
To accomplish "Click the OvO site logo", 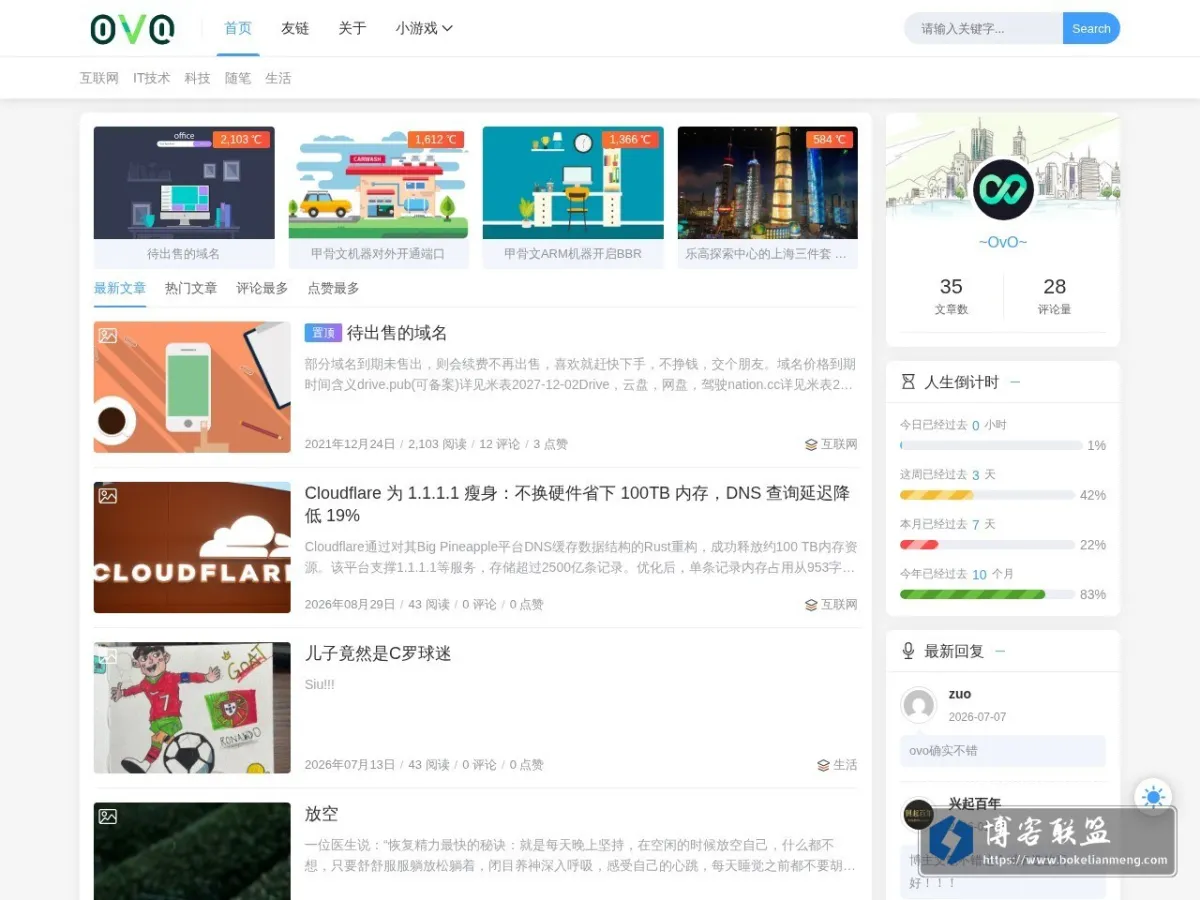I will pyautogui.click(x=132, y=29).
